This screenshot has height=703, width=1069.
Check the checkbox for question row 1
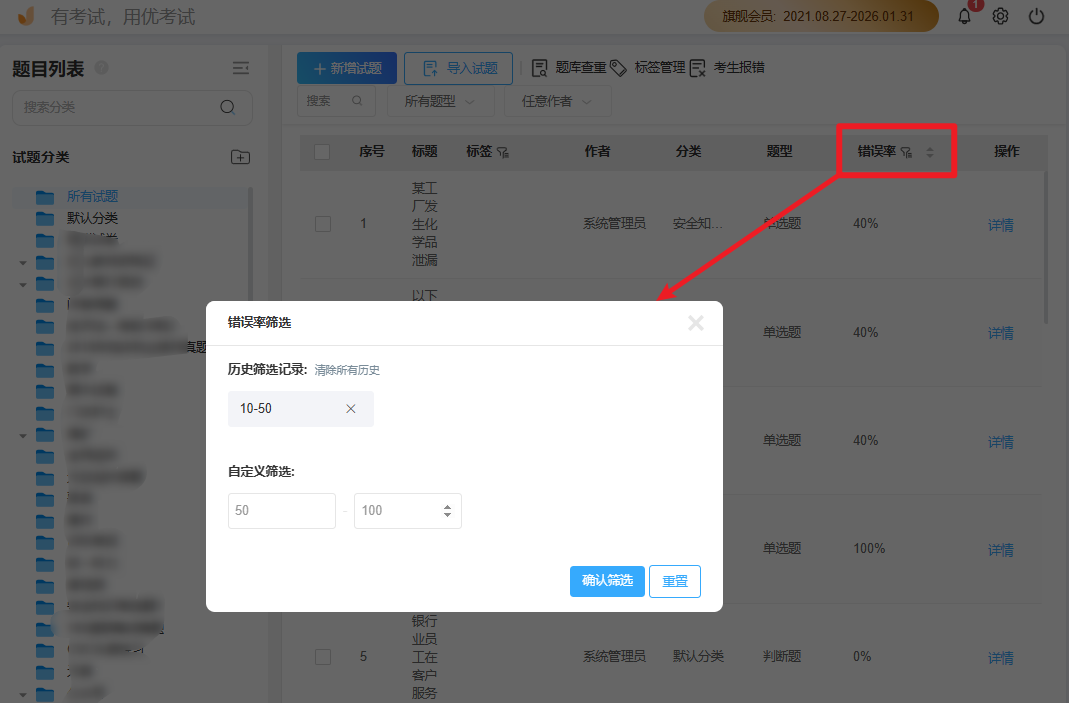pyautogui.click(x=323, y=223)
